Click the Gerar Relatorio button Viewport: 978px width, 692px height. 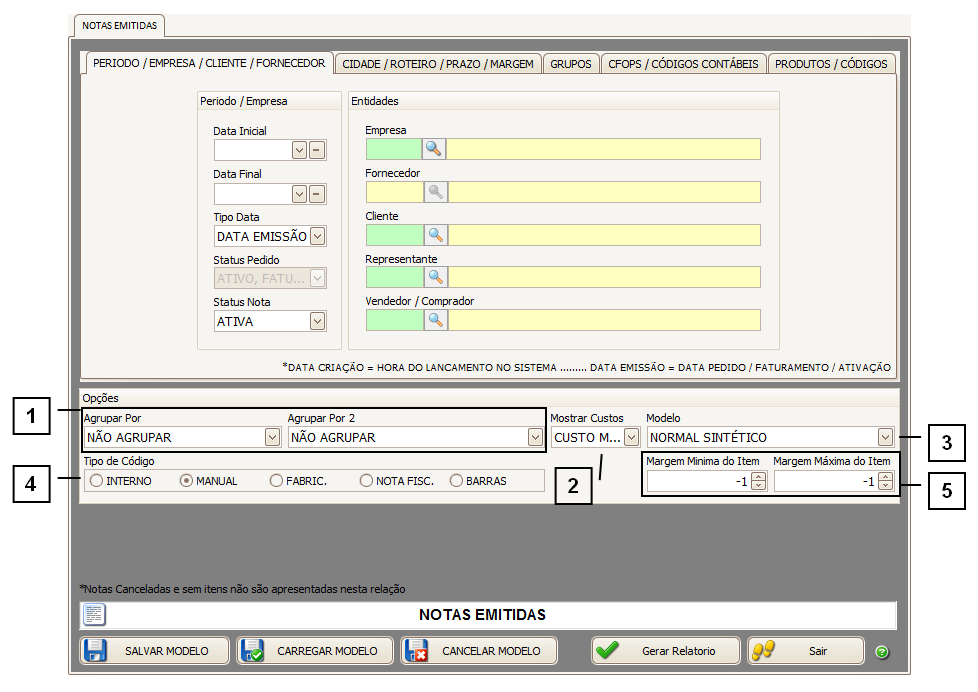(665, 651)
